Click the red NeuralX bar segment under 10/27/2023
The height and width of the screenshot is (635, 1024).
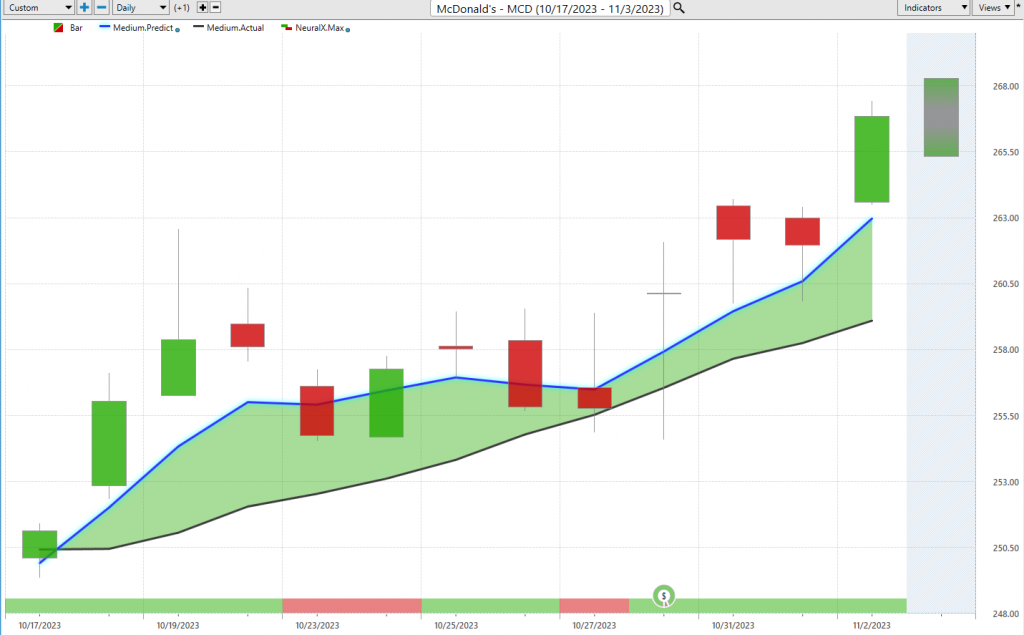coord(594,606)
